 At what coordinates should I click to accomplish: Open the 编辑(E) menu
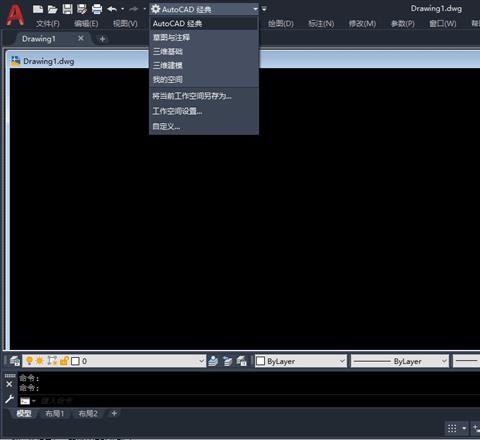(x=86, y=24)
